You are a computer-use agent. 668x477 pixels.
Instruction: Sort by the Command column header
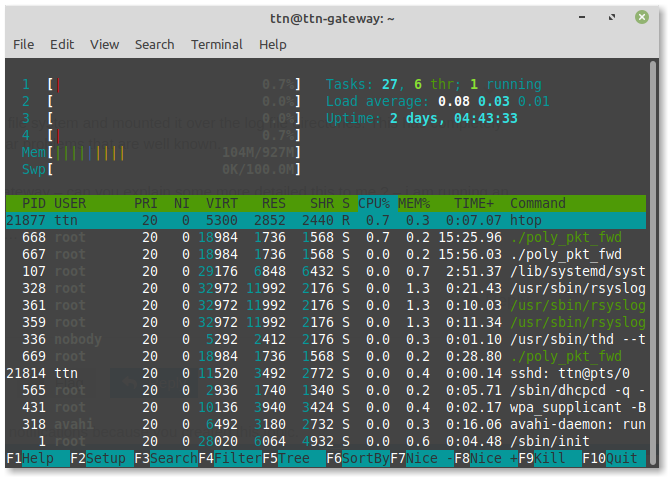[538, 204]
